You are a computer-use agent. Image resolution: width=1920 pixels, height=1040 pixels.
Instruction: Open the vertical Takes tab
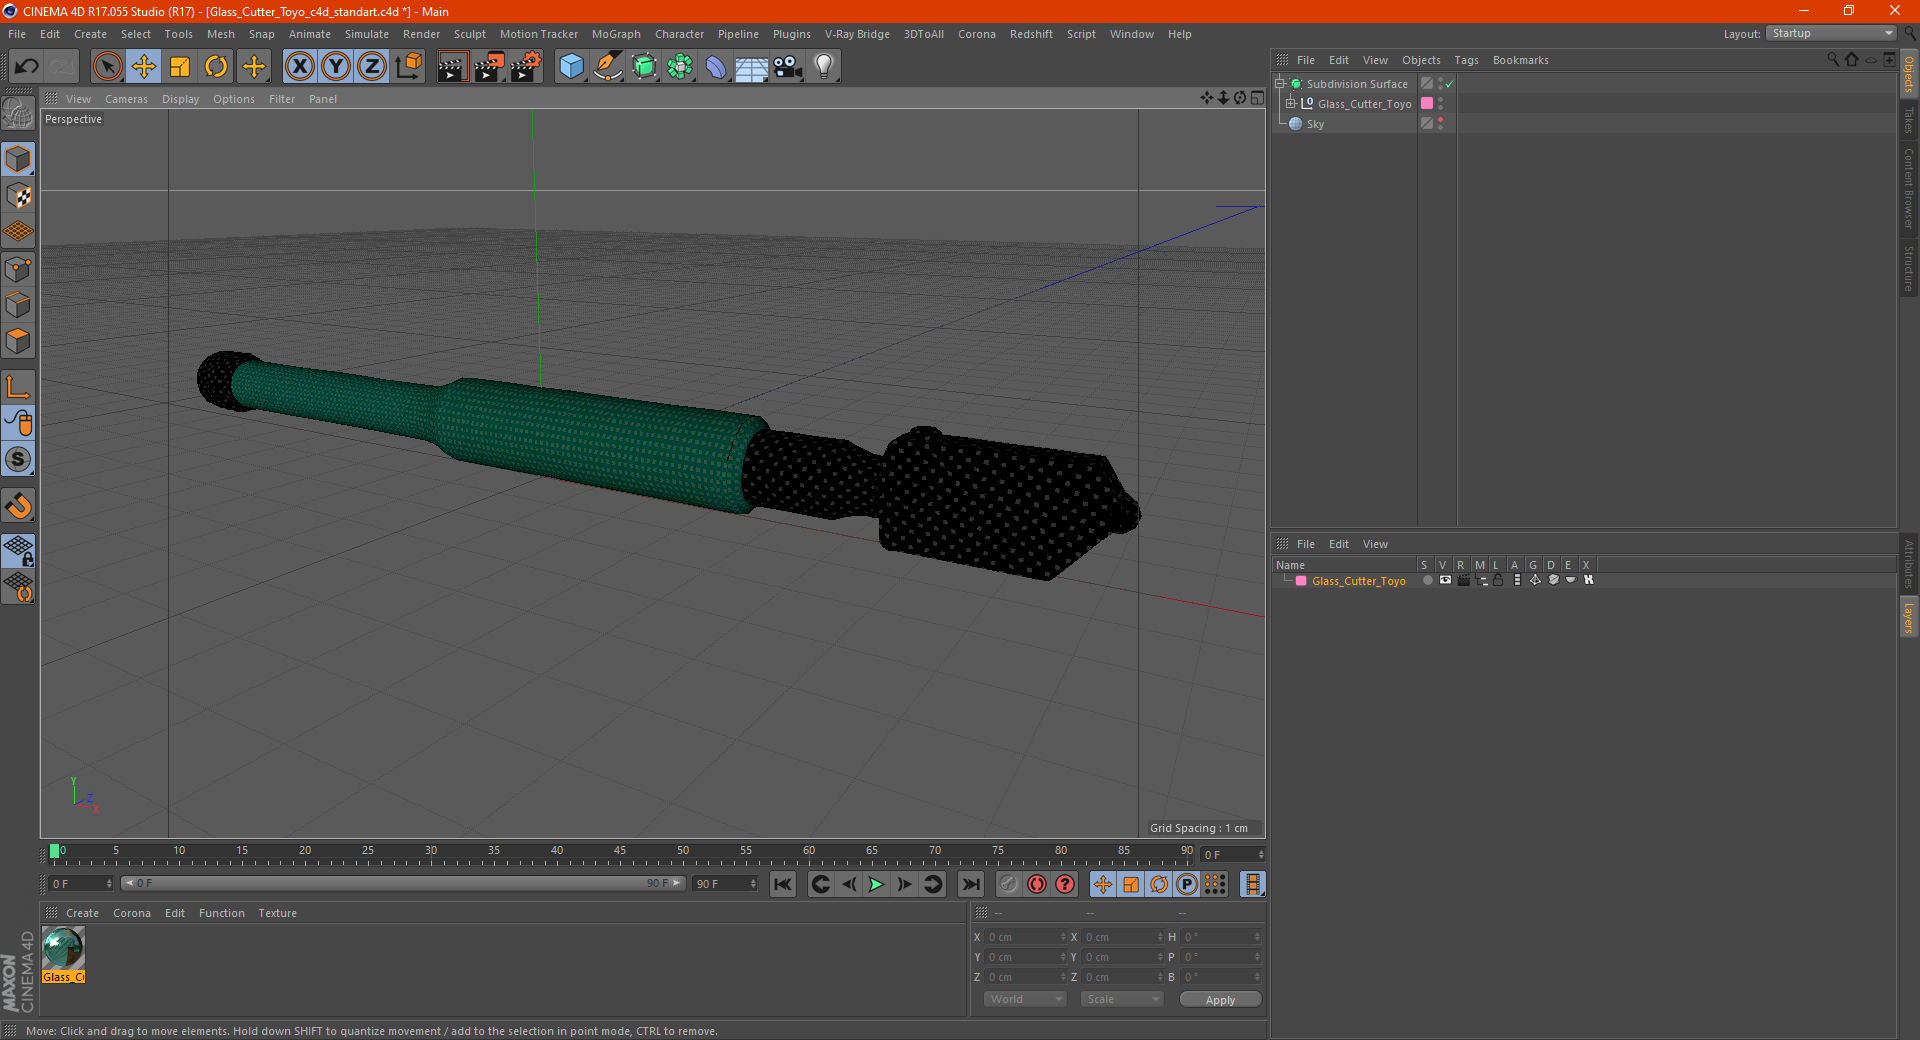(1909, 120)
